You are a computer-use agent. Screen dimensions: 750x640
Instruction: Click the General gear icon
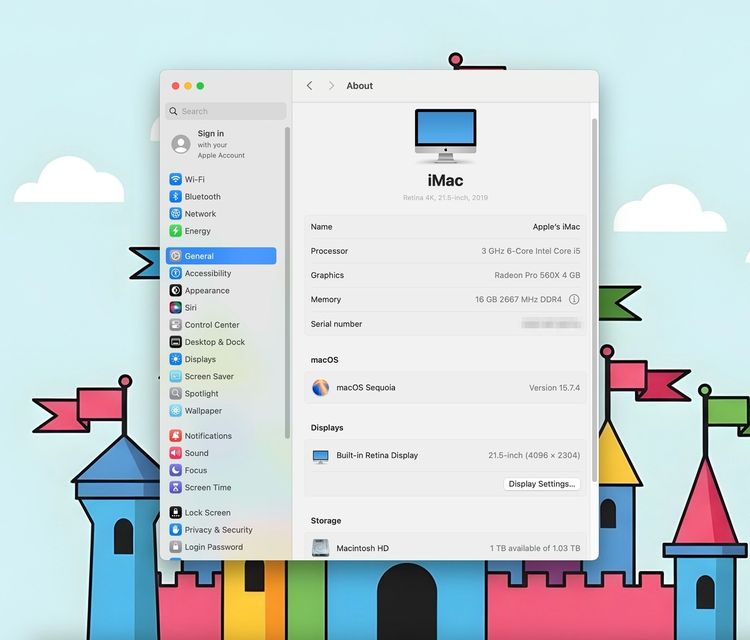[176, 256]
